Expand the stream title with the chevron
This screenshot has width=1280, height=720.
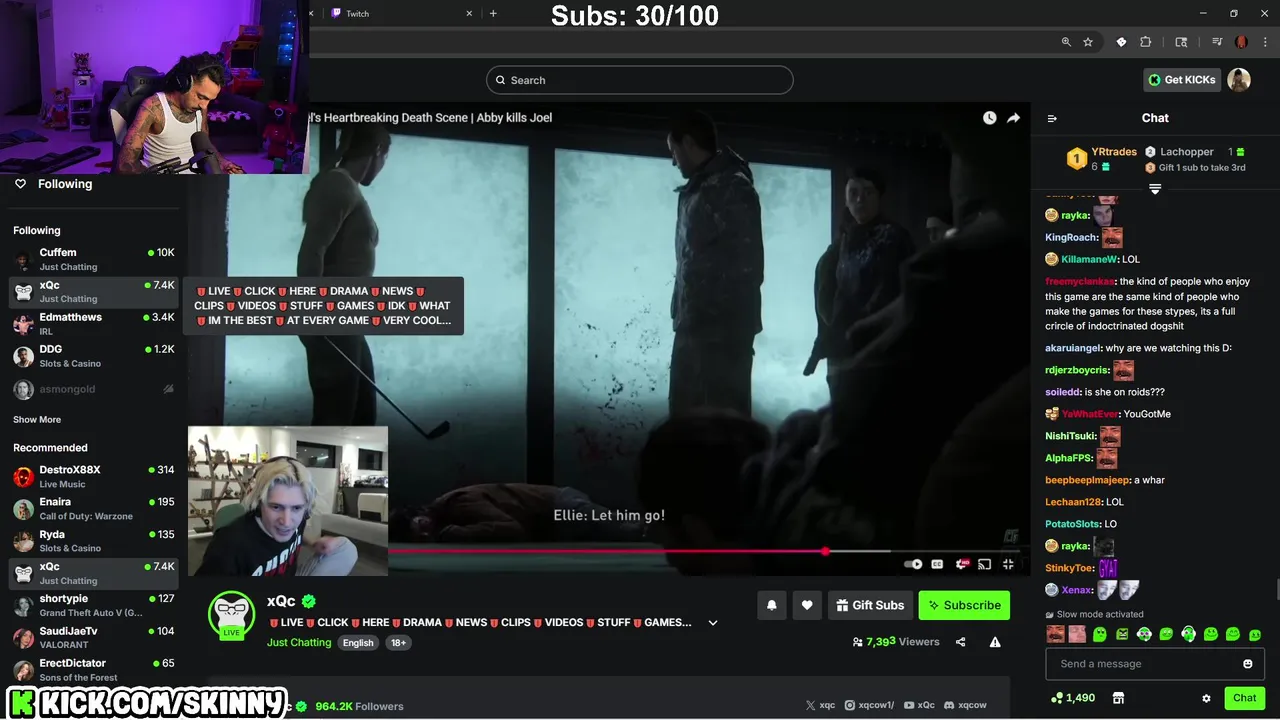click(713, 622)
